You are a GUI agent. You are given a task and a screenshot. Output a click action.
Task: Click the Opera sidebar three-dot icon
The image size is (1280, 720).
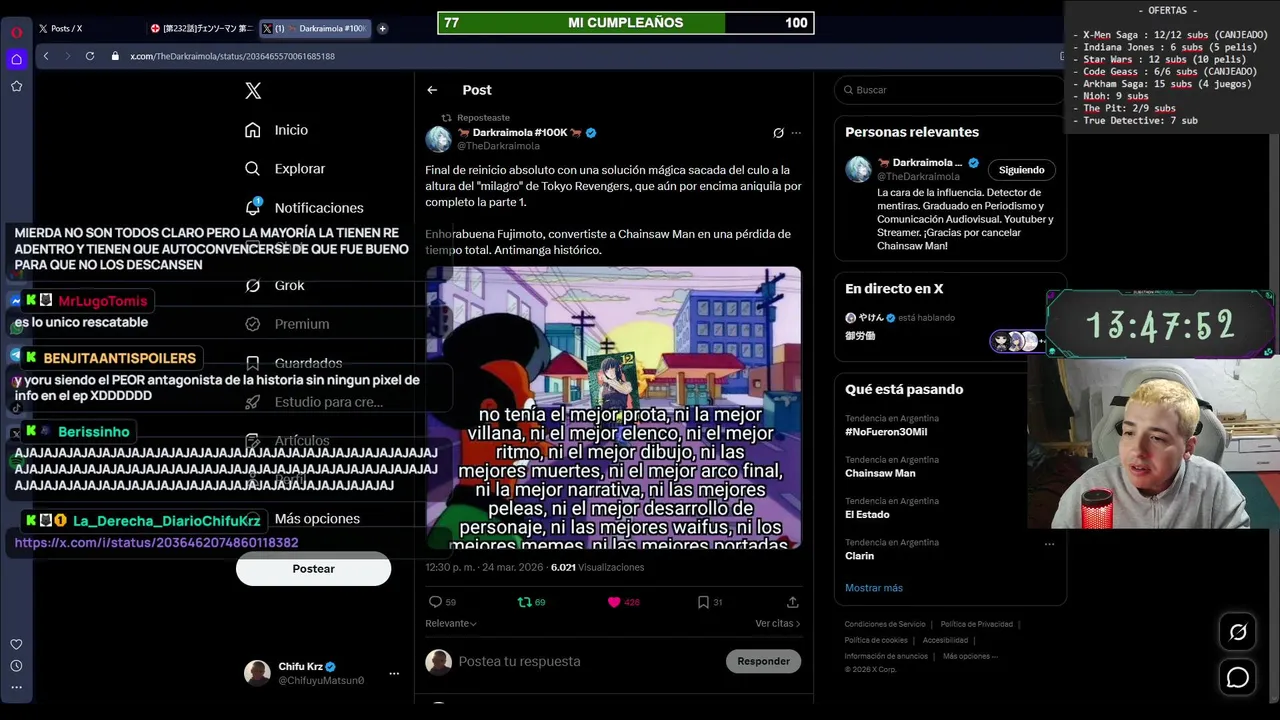tap(16, 687)
